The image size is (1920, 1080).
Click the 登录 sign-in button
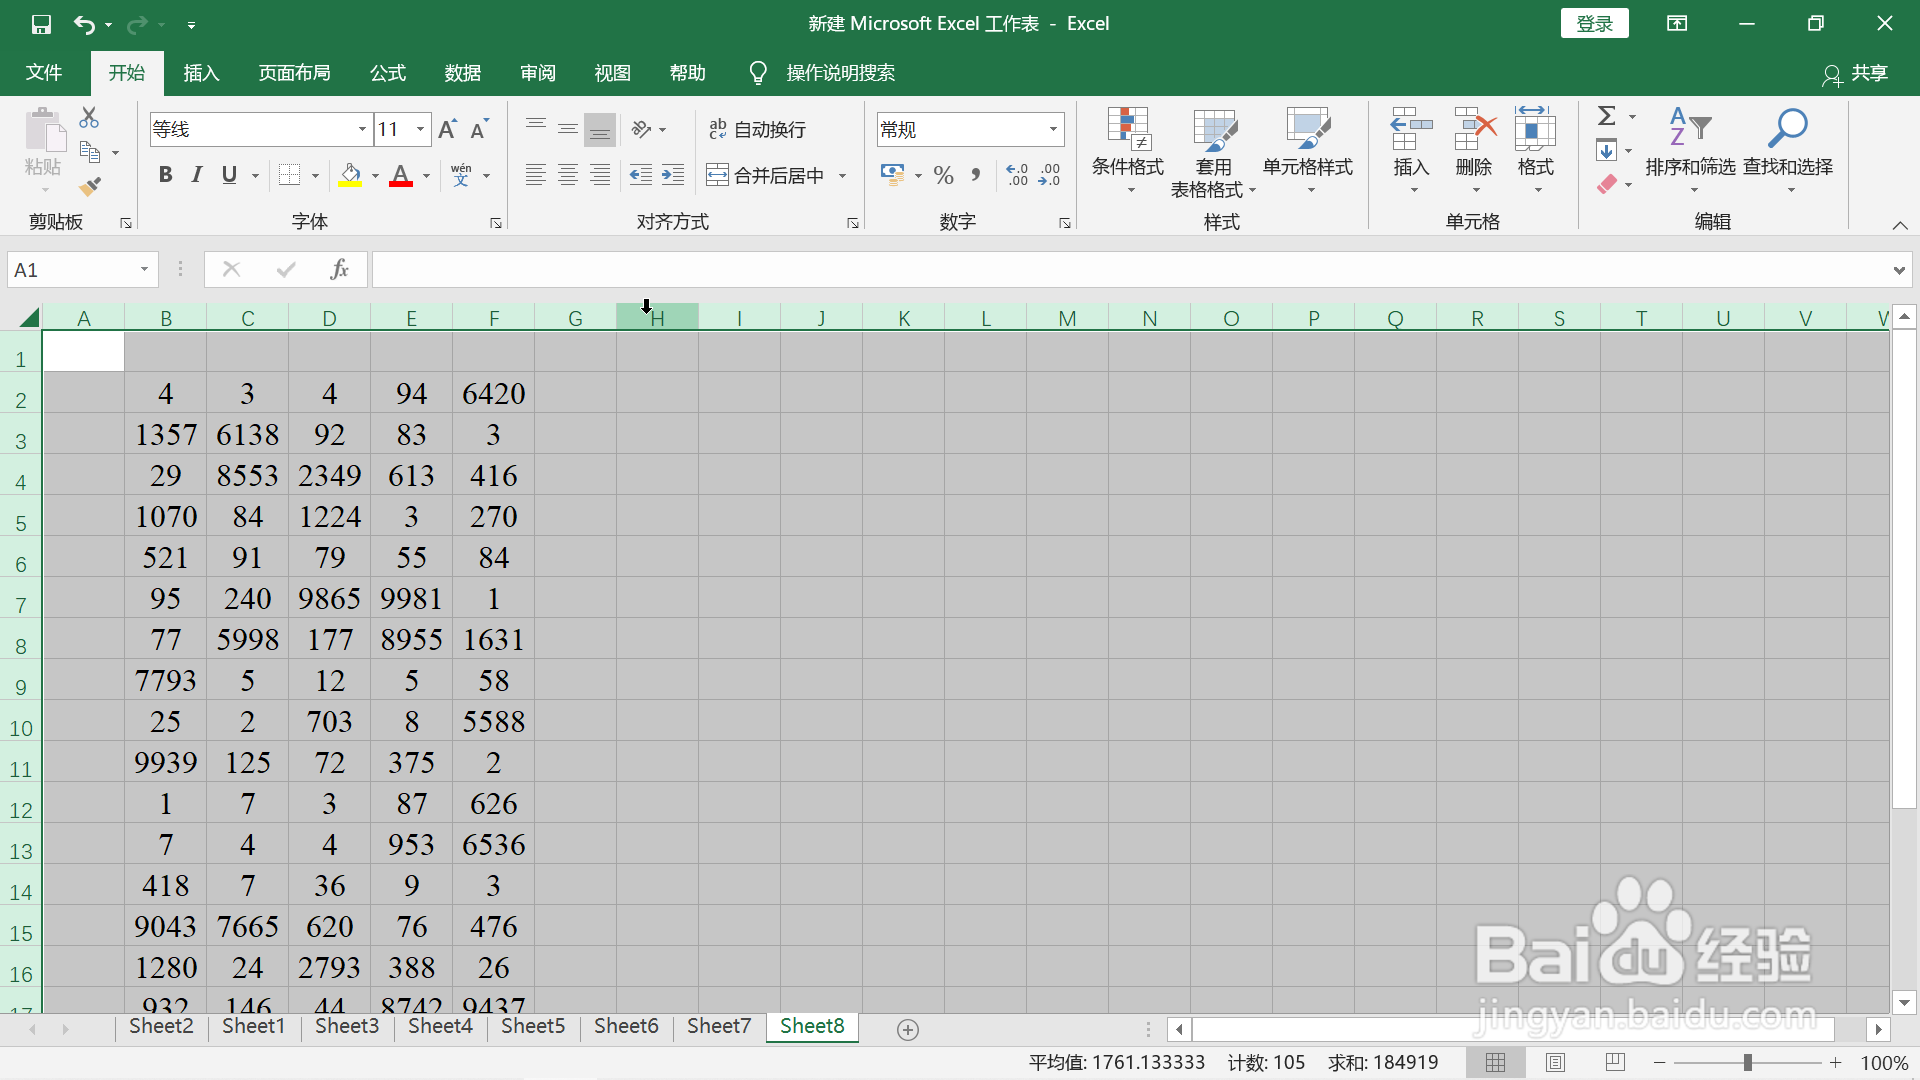1594,24
